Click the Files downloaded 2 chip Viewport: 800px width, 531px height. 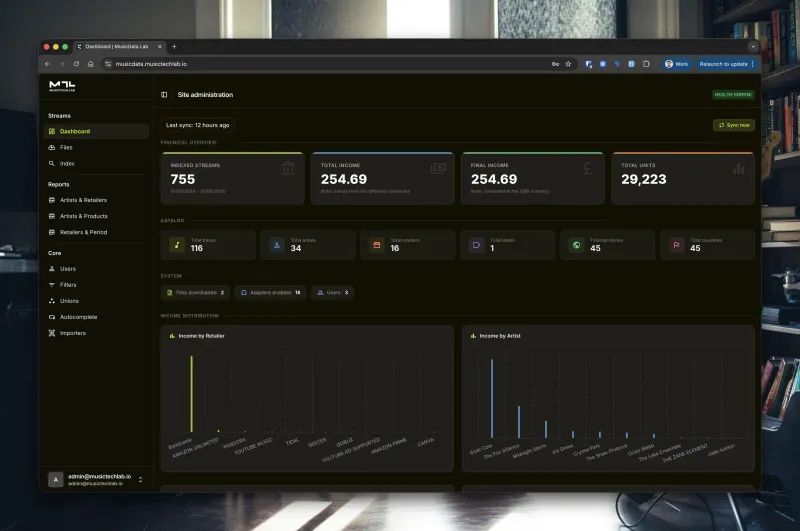(x=195, y=292)
